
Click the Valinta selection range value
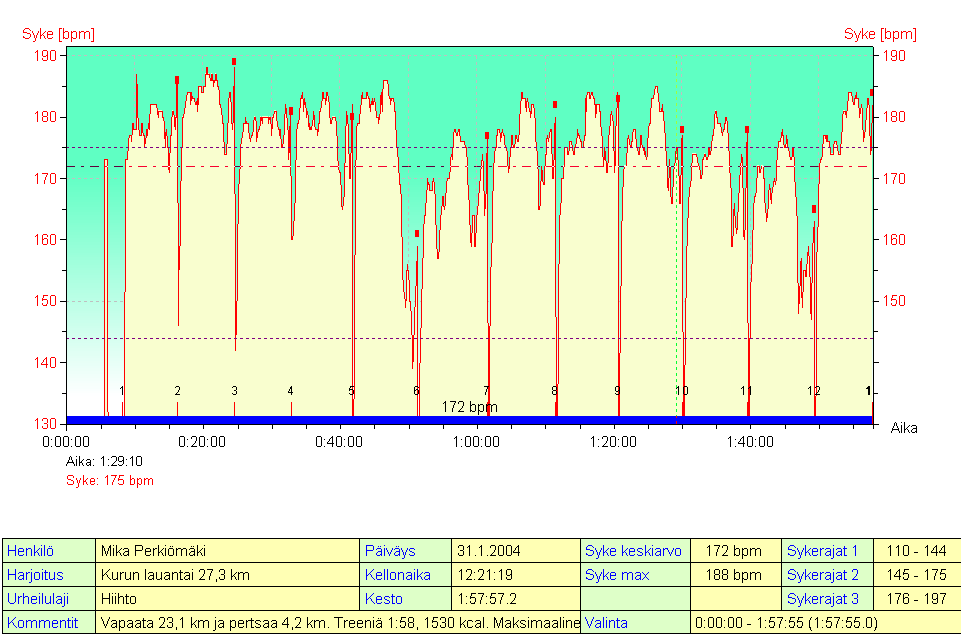tap(785, 623)
